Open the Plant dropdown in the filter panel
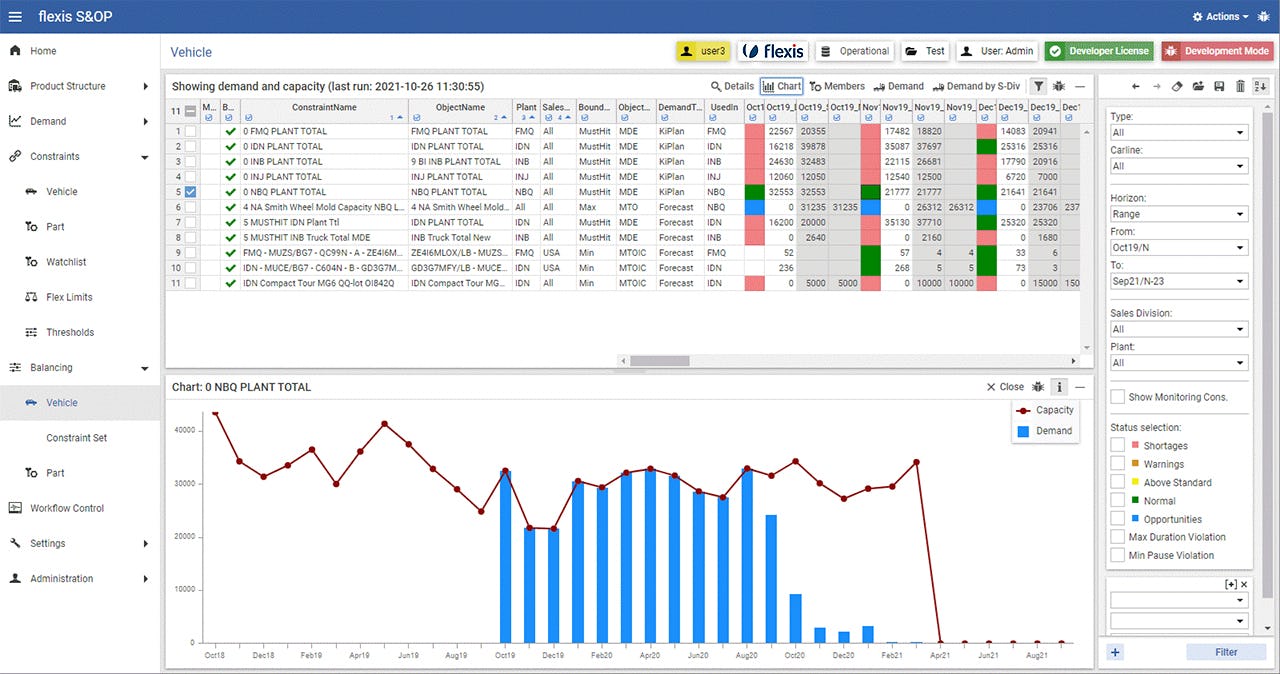Screen dimensions: 1280x674 1178,363
